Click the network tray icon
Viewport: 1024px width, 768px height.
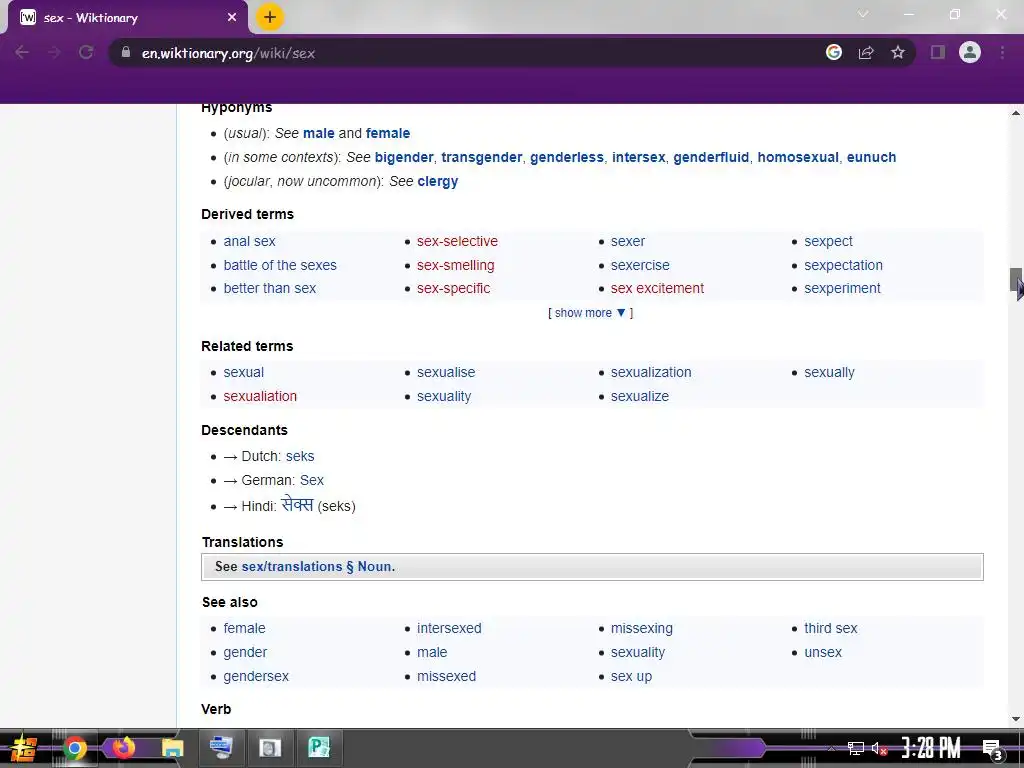(x=856, y=748)
